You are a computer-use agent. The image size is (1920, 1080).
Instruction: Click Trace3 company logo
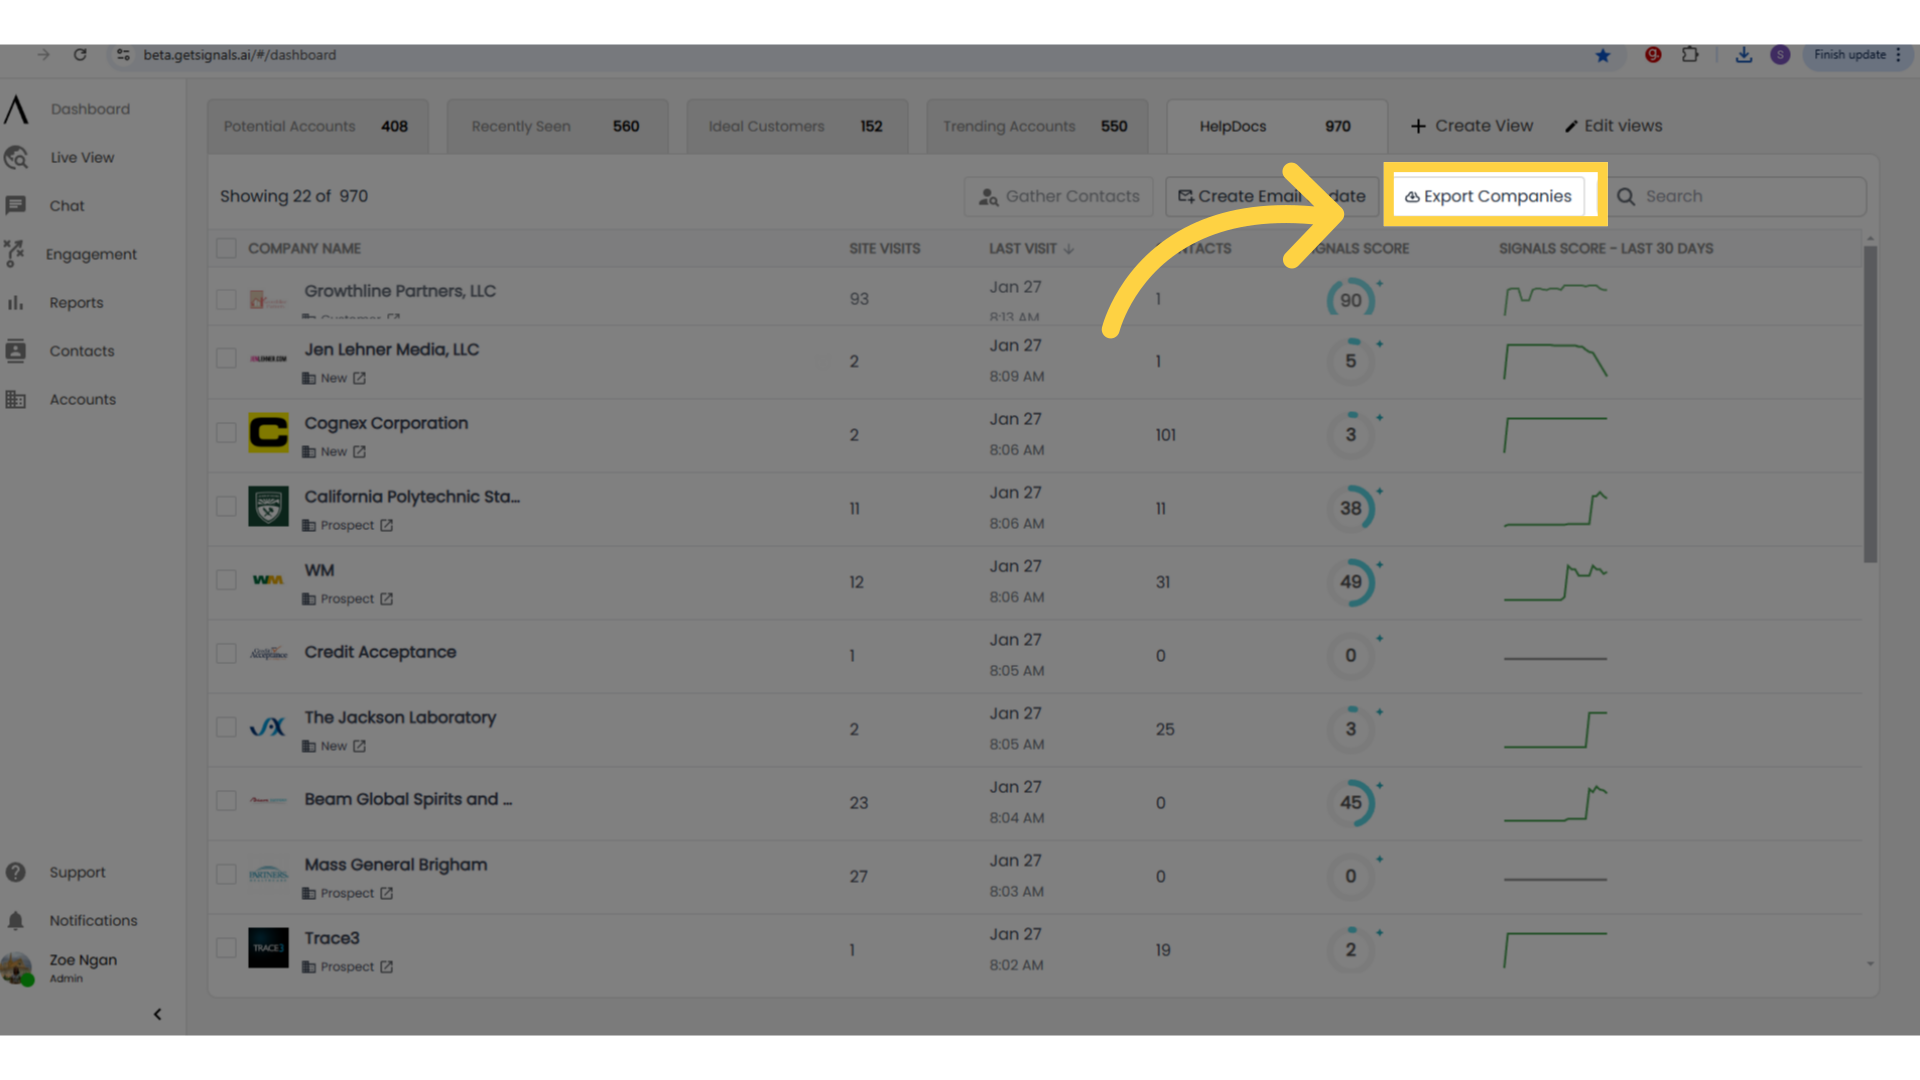point(268,947)
